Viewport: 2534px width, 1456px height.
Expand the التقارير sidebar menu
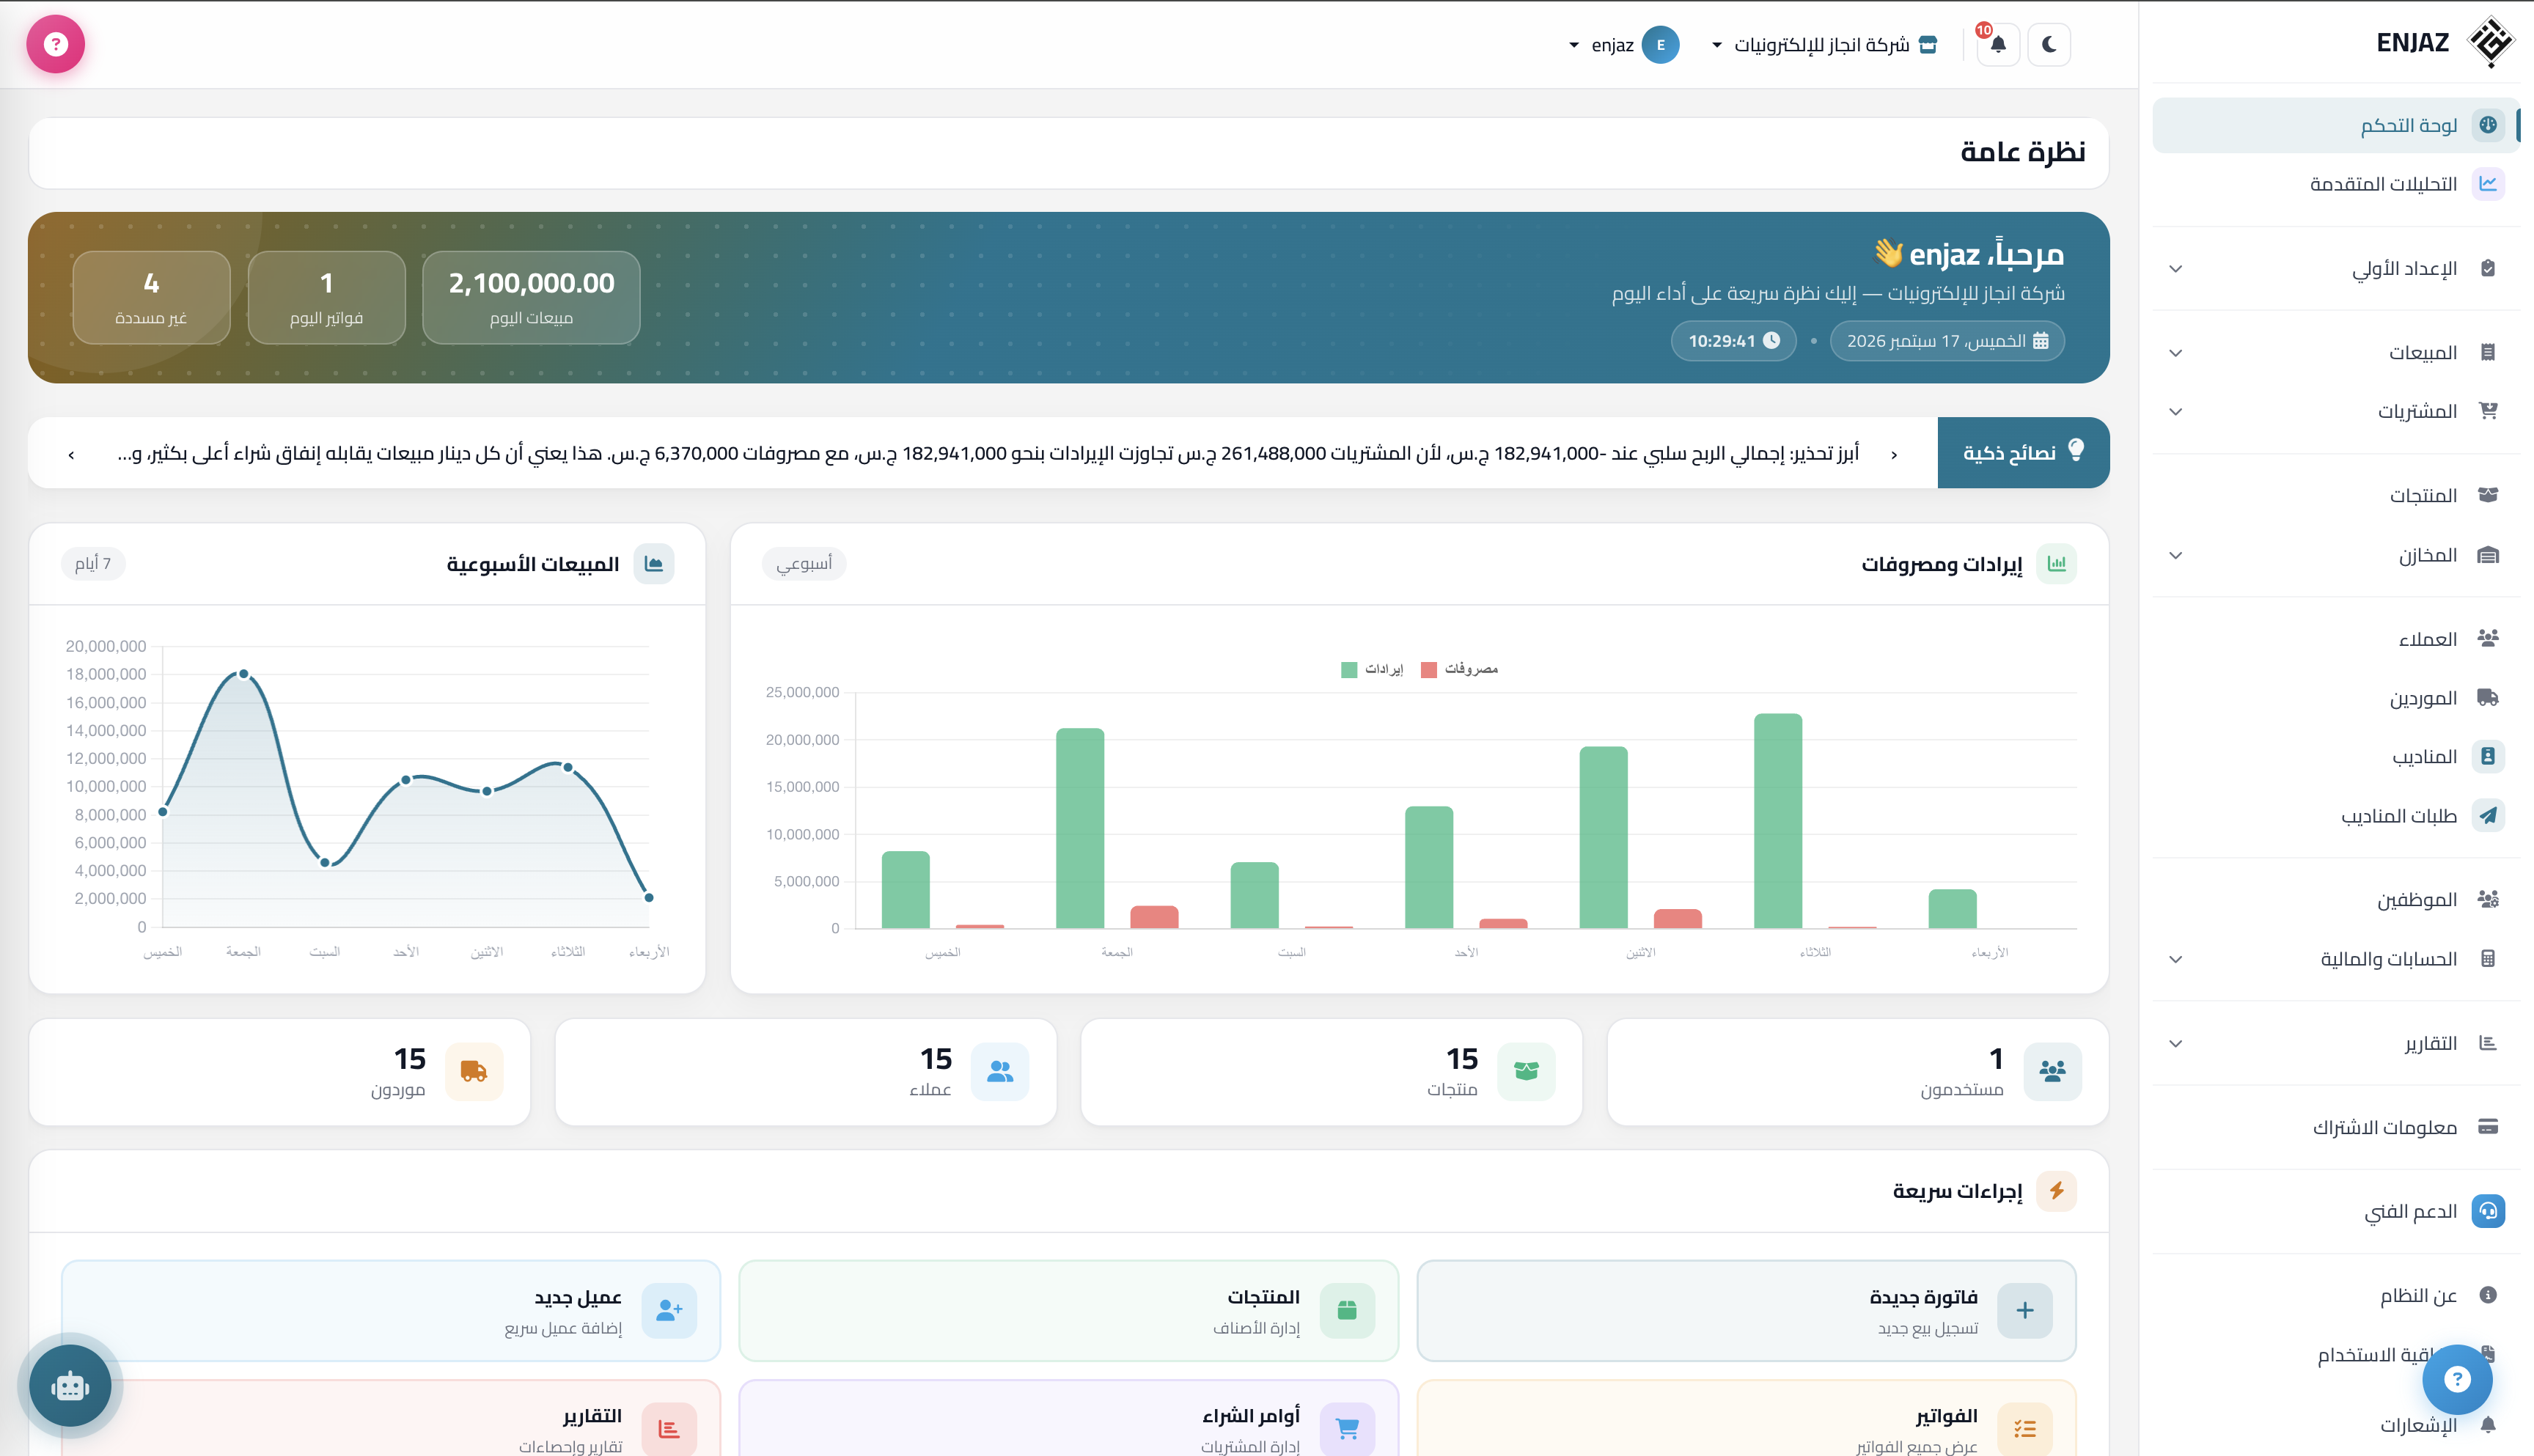coord(2335,1043)
